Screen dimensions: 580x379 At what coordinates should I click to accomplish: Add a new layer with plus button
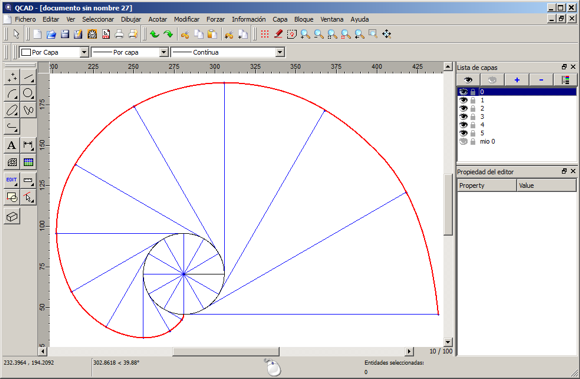(x=517, y=80)
